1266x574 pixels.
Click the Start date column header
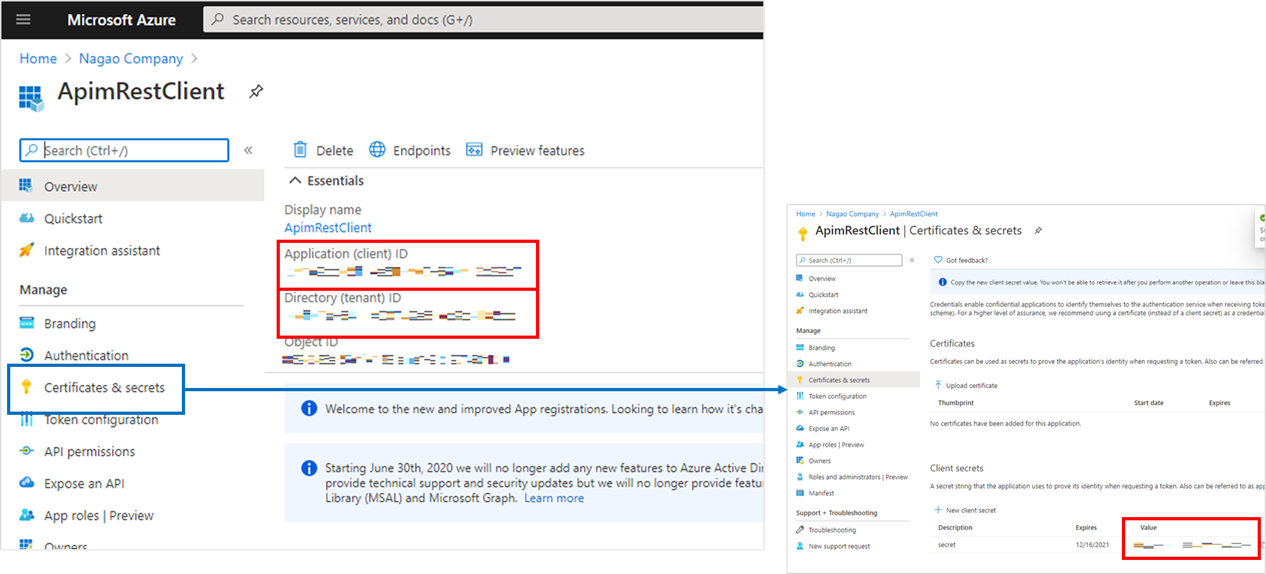1149,403
